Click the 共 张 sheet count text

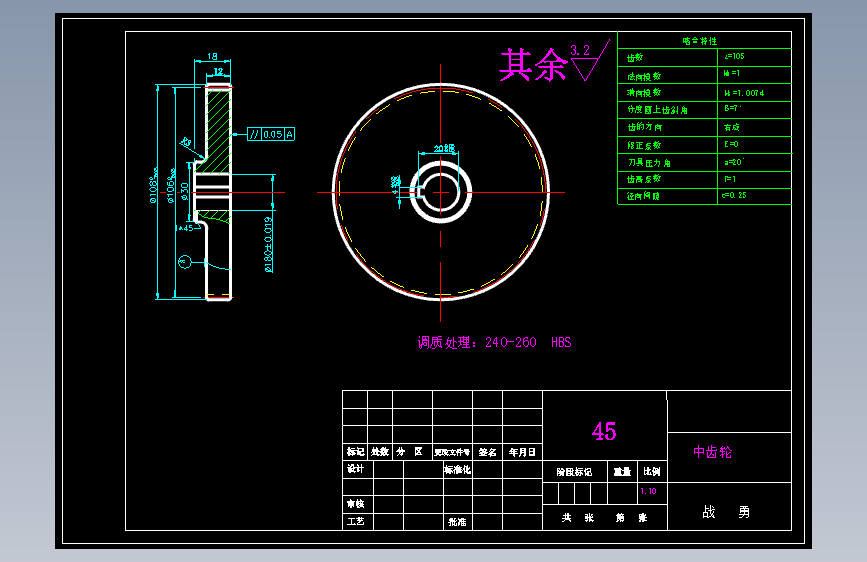tap(577, 518)
